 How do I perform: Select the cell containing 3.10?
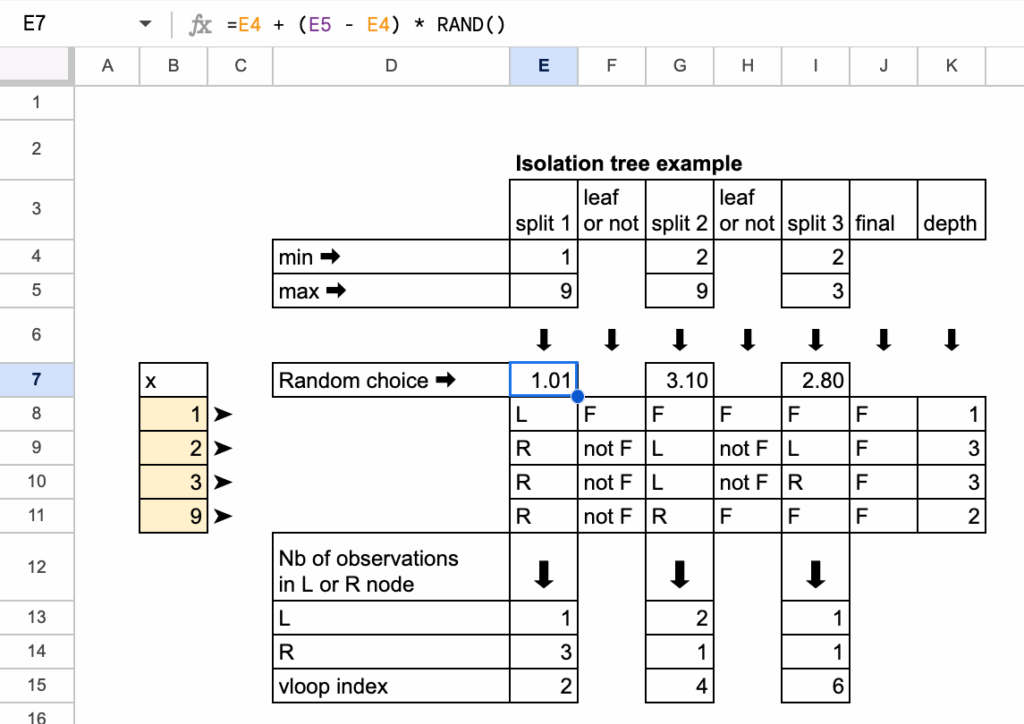(679, 380)
